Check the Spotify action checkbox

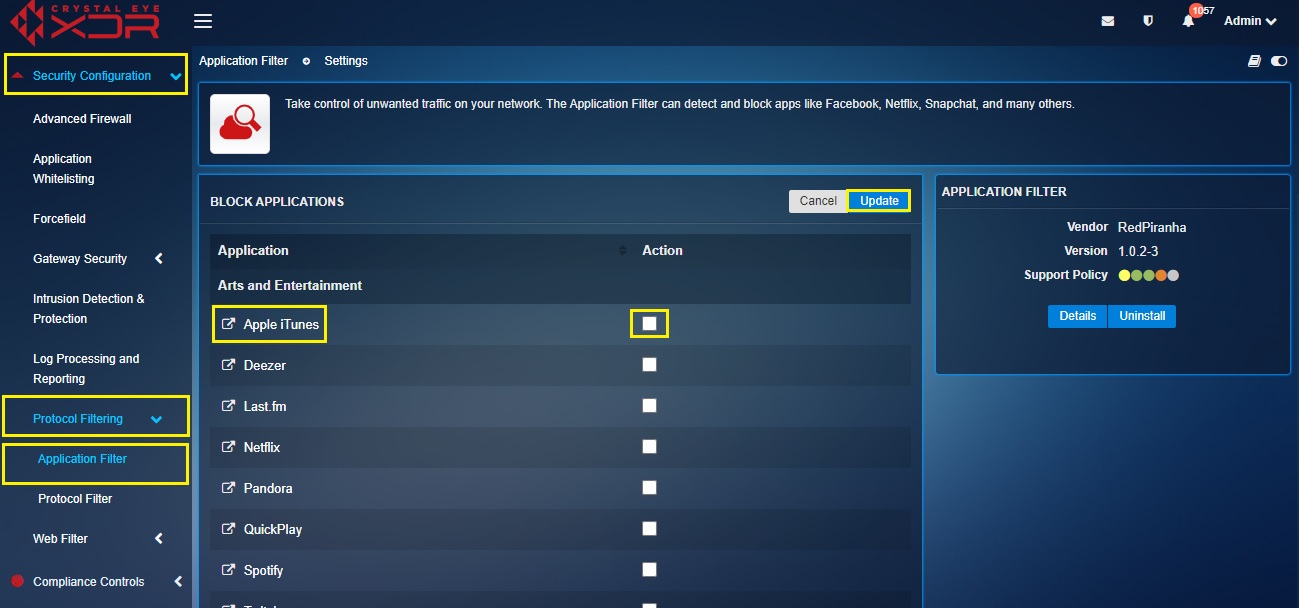pyautogui.click(x=649, y=570)
